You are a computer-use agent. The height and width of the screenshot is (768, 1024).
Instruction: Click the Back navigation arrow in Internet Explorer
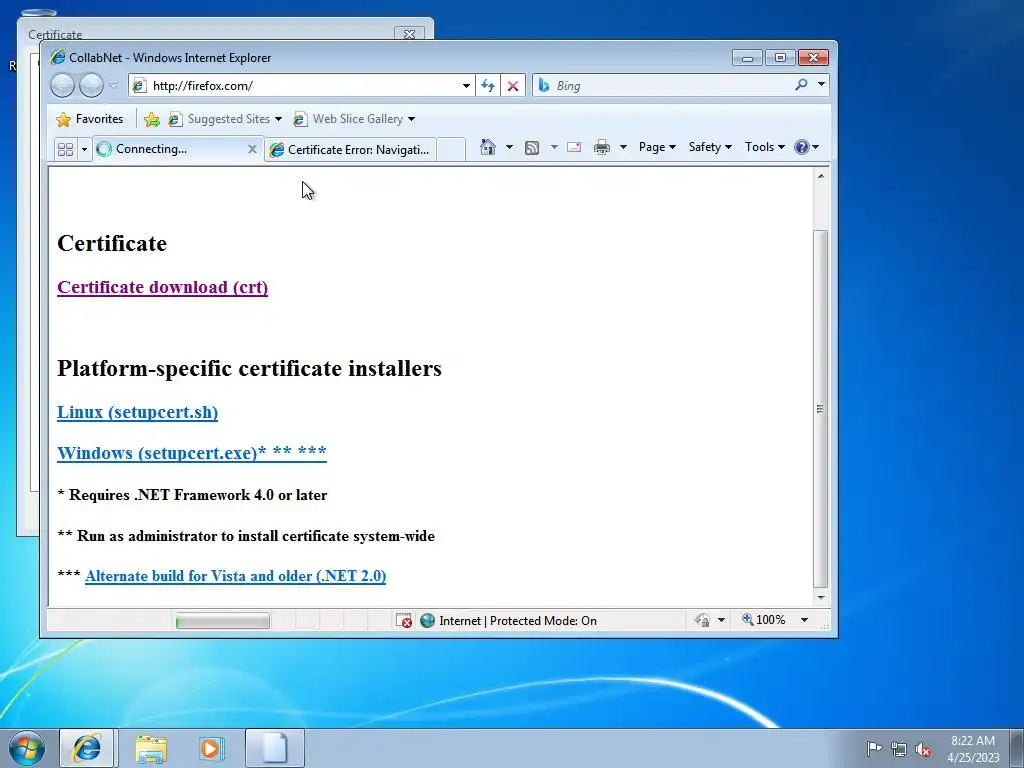tap(63, 86)
